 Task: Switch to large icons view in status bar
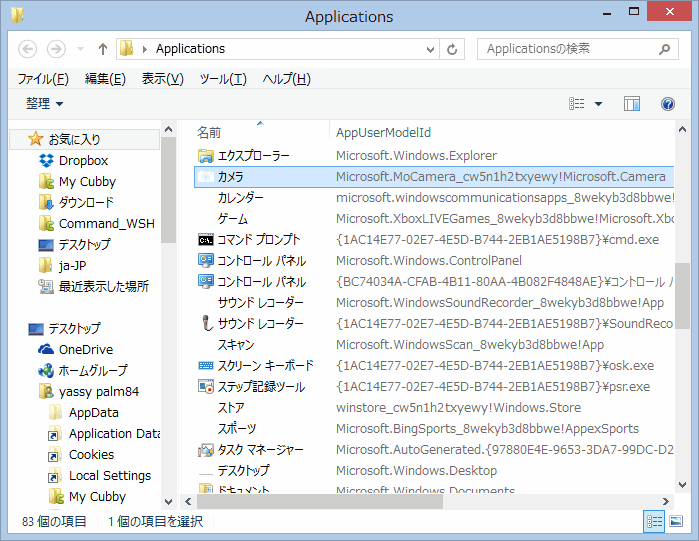point(676,521)
